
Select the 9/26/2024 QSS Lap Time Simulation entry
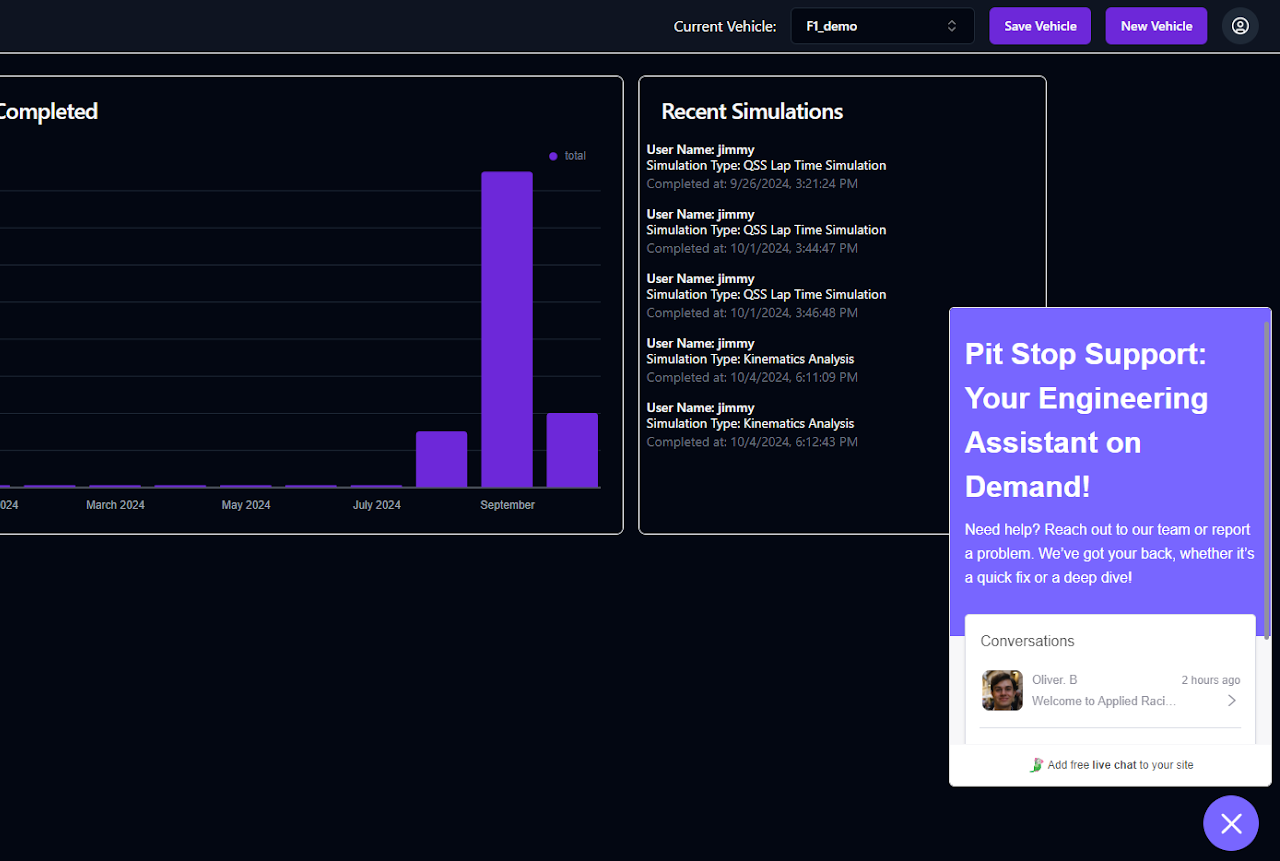[x=766, y=166]
